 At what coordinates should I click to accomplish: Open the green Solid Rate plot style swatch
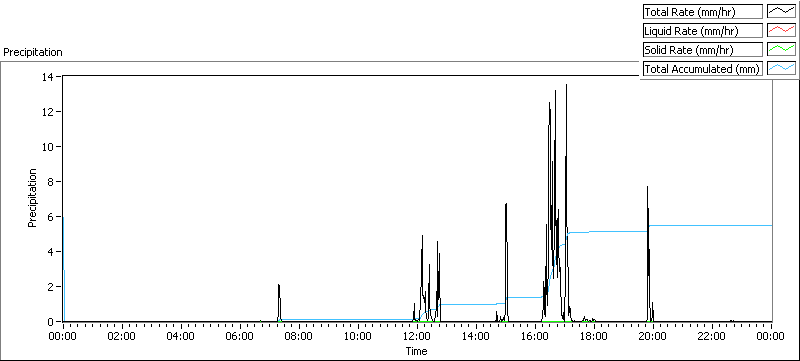click(782, 49)
